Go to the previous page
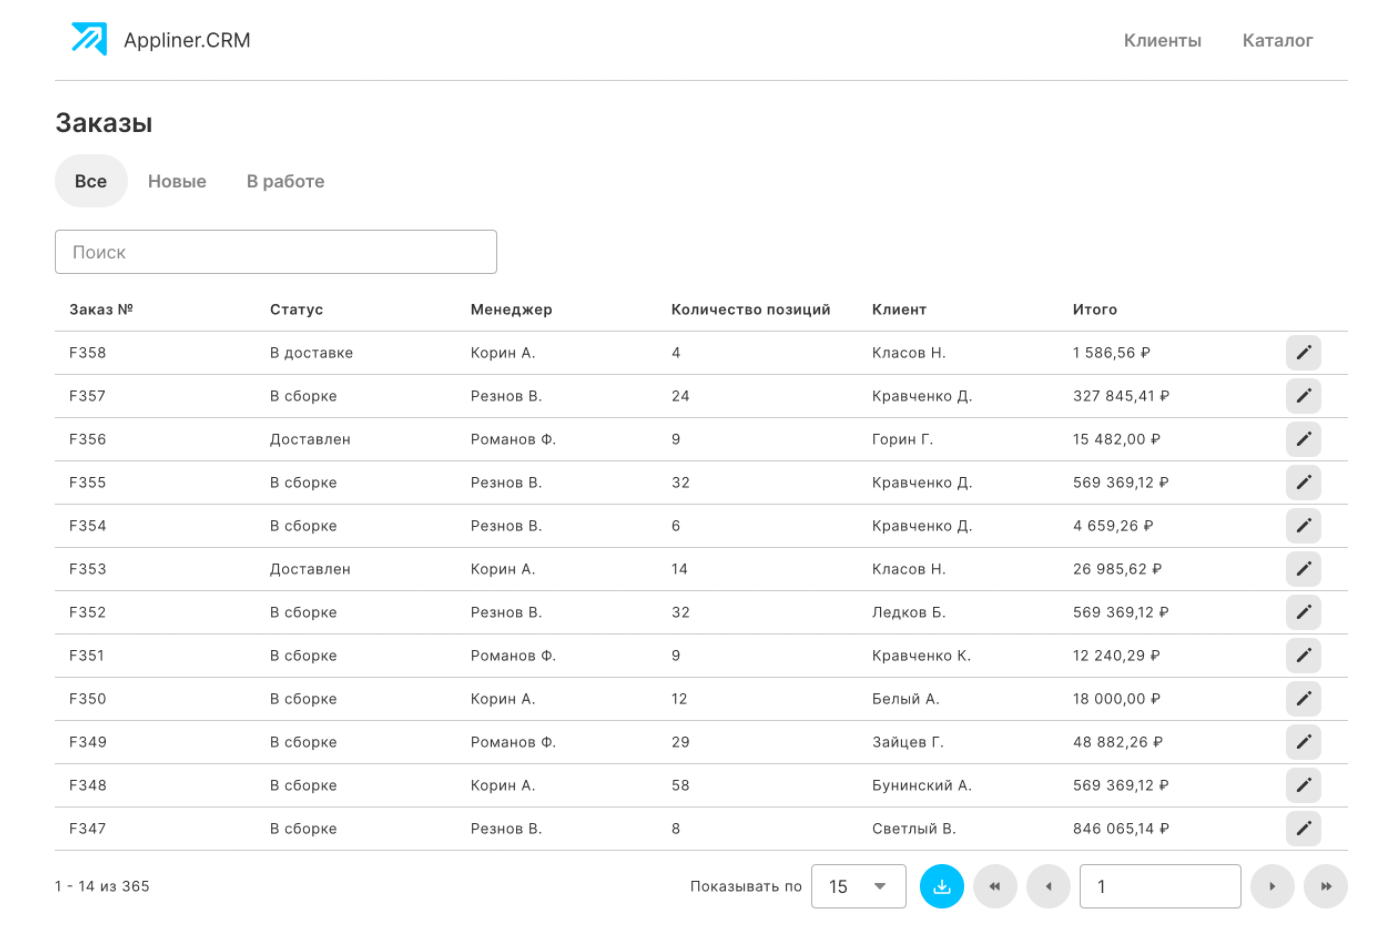Image resolution: width=1400 pixels, height=933 pixels. tap(1048, 886)
